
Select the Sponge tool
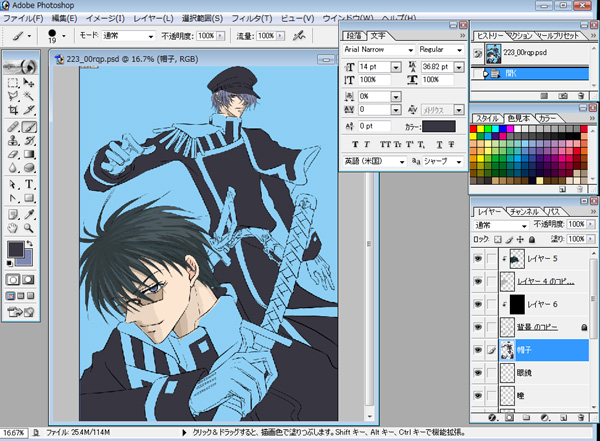pyautogui.click(x=29, y=168)
